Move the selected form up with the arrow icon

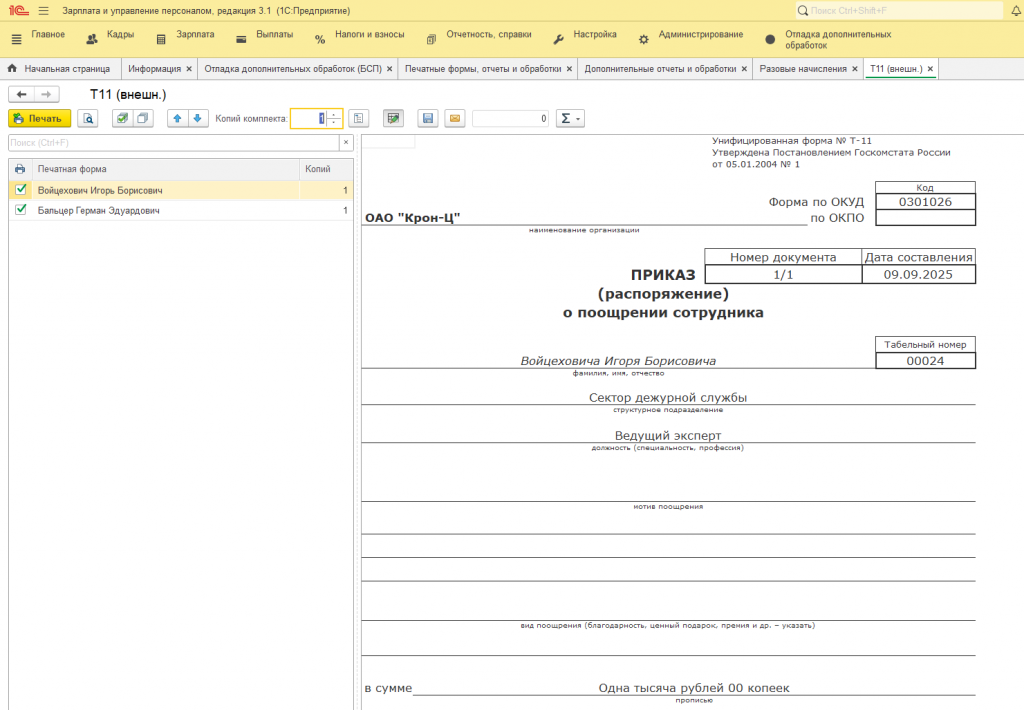coord(177,118)
